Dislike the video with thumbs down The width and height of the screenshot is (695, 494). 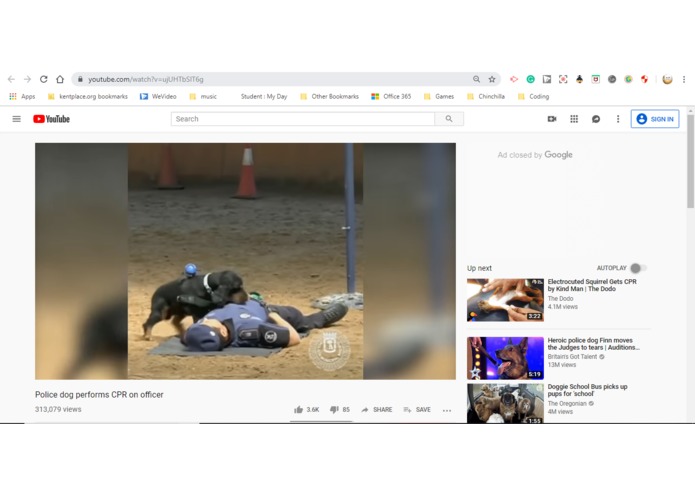(x=340, y=410)
